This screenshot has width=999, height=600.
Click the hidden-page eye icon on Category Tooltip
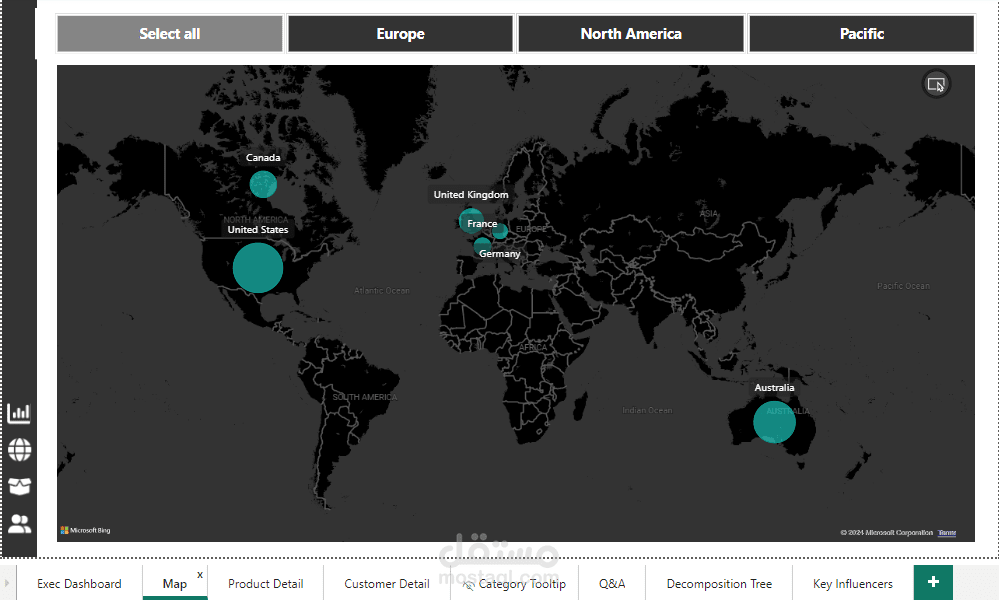[468, 585]
